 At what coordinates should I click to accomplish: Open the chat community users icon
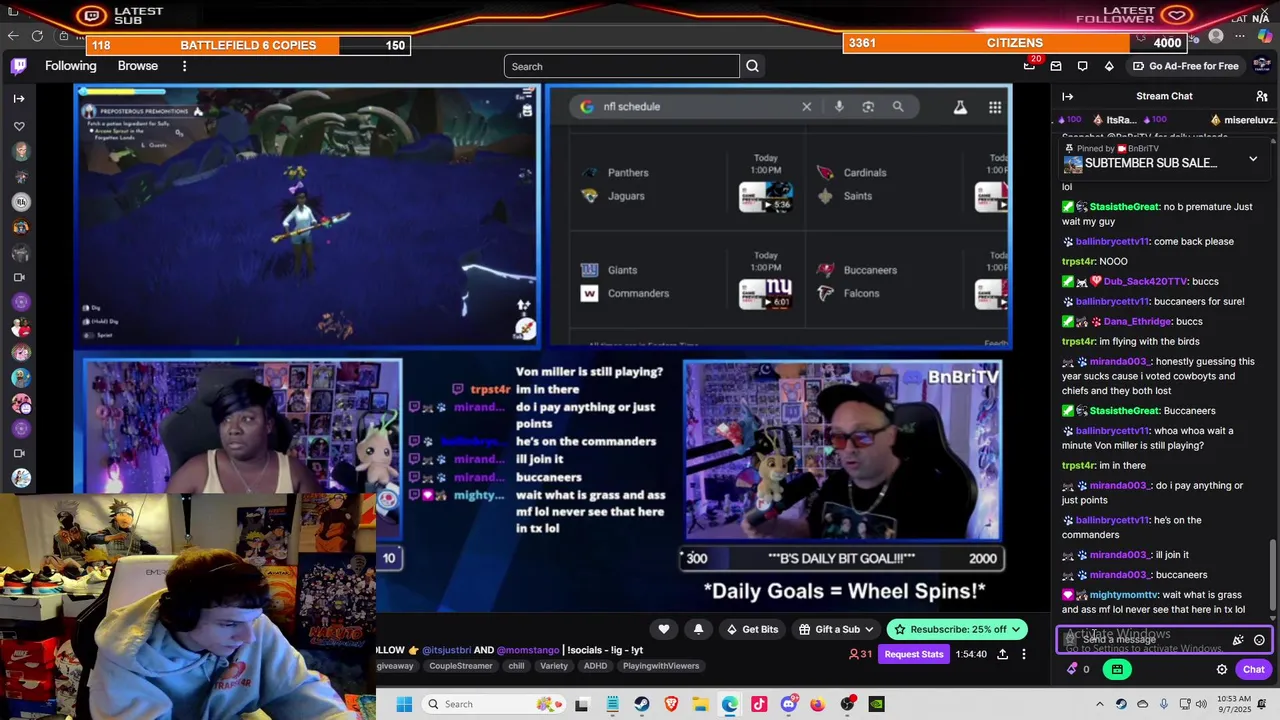pos(1262,96)
